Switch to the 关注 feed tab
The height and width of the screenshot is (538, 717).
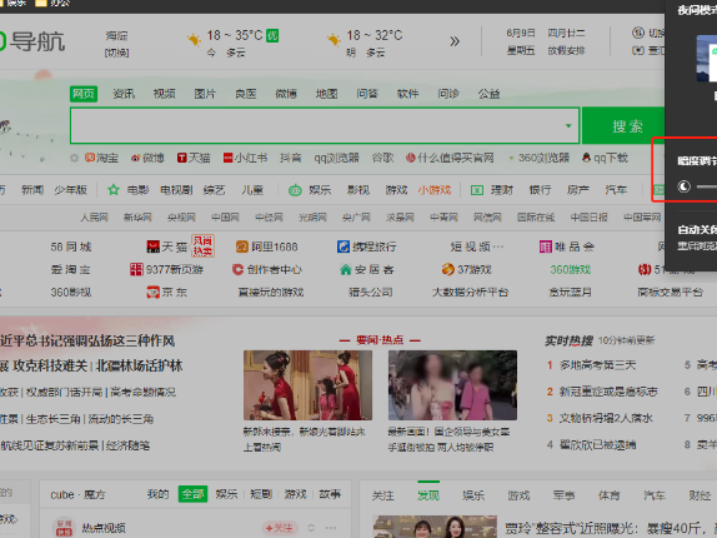coord(383,495)
